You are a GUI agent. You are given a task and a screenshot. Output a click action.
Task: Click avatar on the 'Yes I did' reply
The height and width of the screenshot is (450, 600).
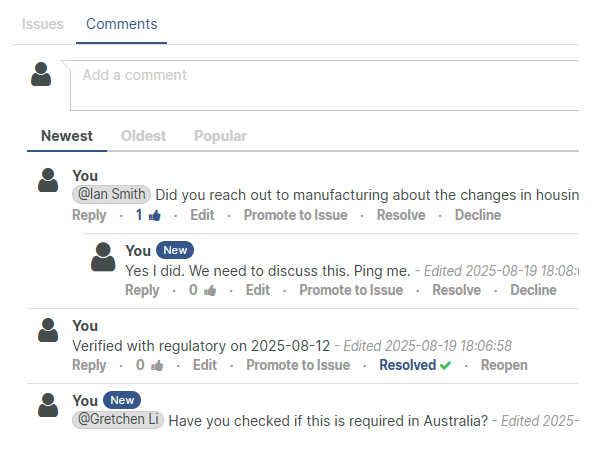pos(102,256)
